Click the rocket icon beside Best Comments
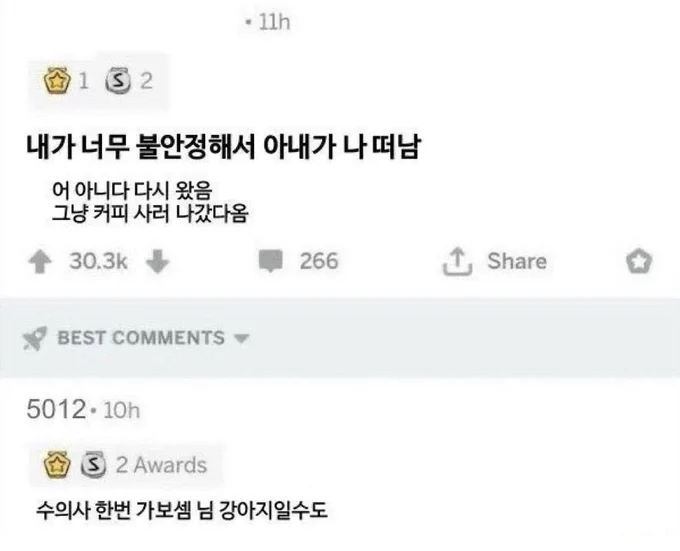The image size is (680, 551). coord(35,338)
